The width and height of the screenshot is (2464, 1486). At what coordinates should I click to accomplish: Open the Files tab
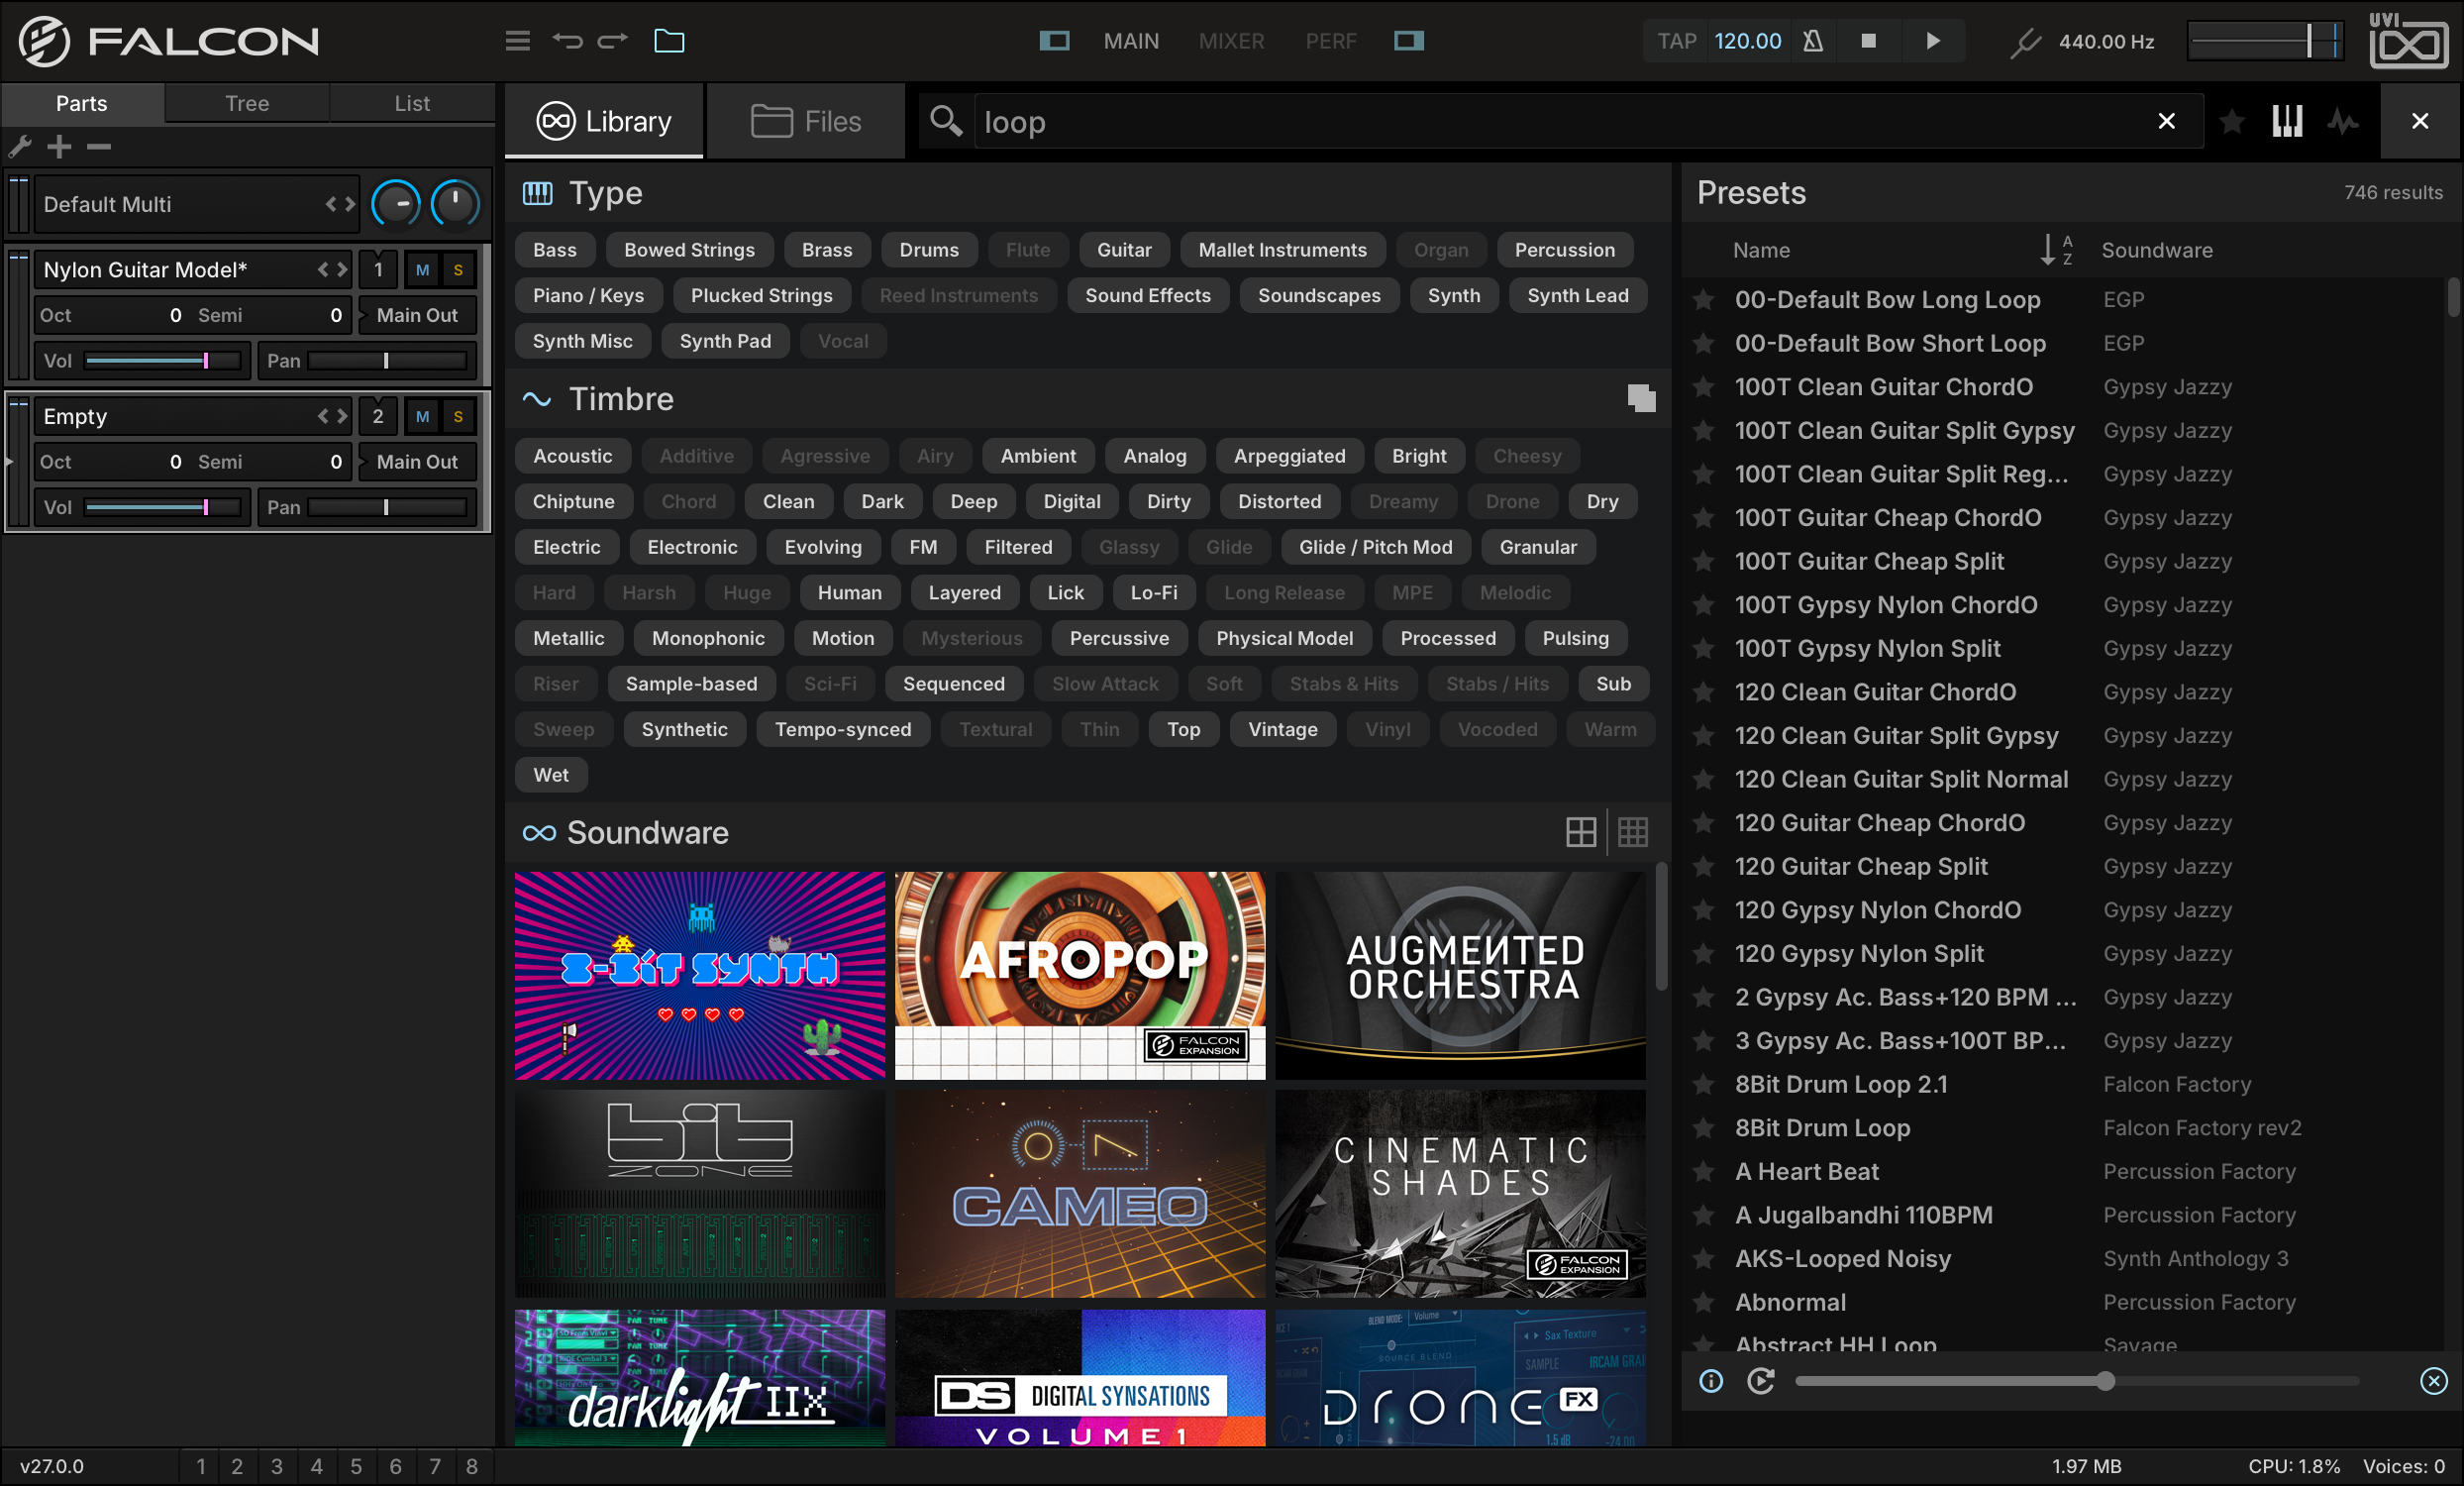[x=806, y=121]
